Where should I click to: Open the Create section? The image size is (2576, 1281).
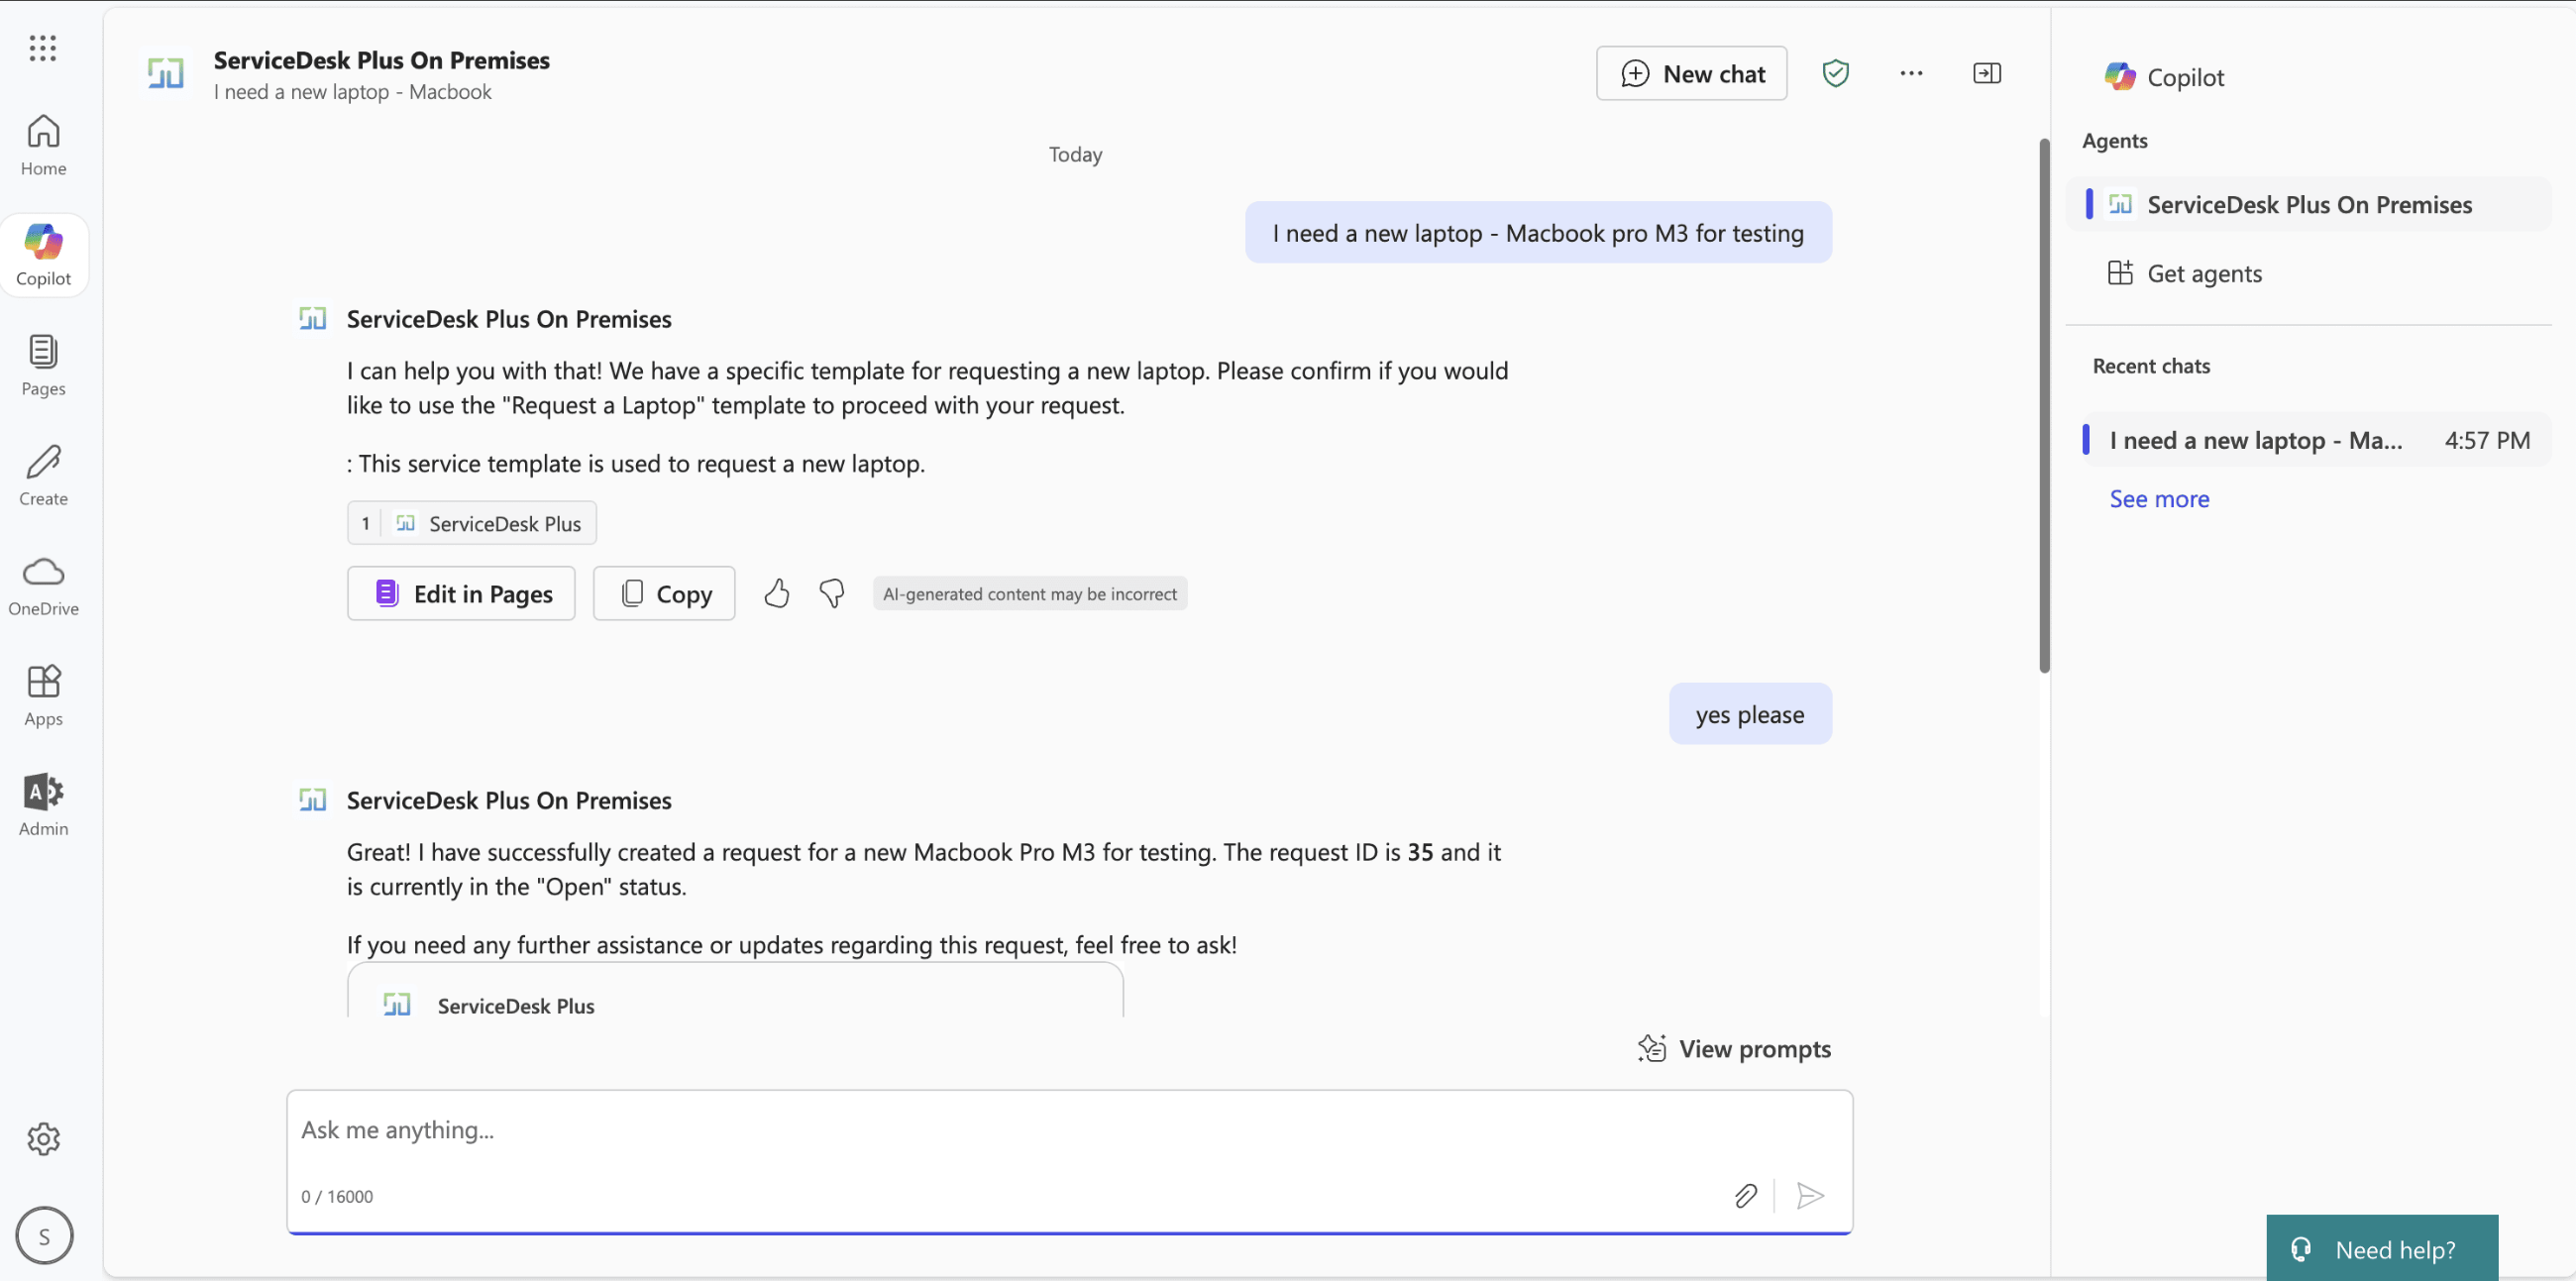(43, 475)
